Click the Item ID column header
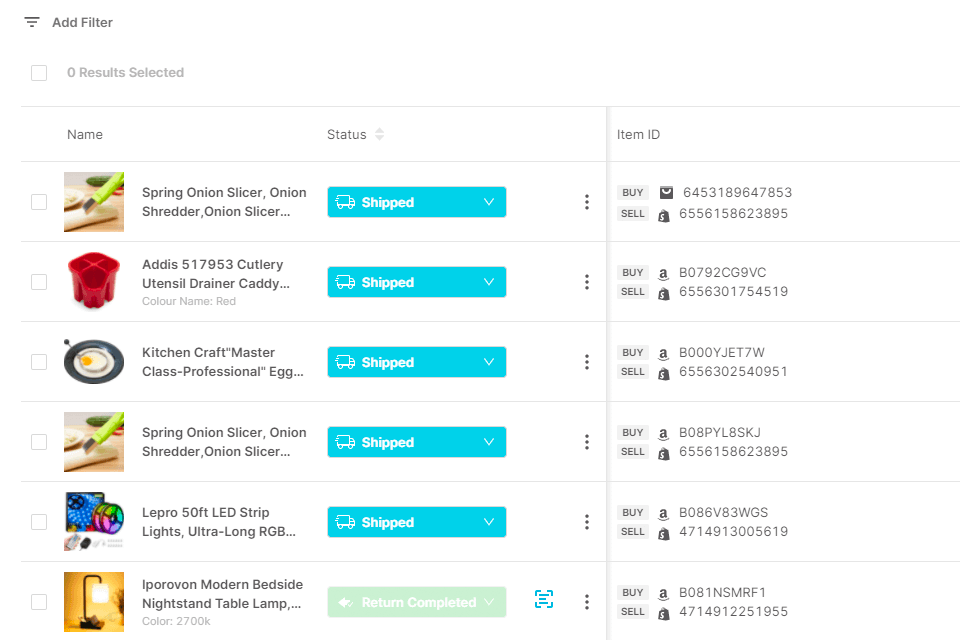 (638, 134)
